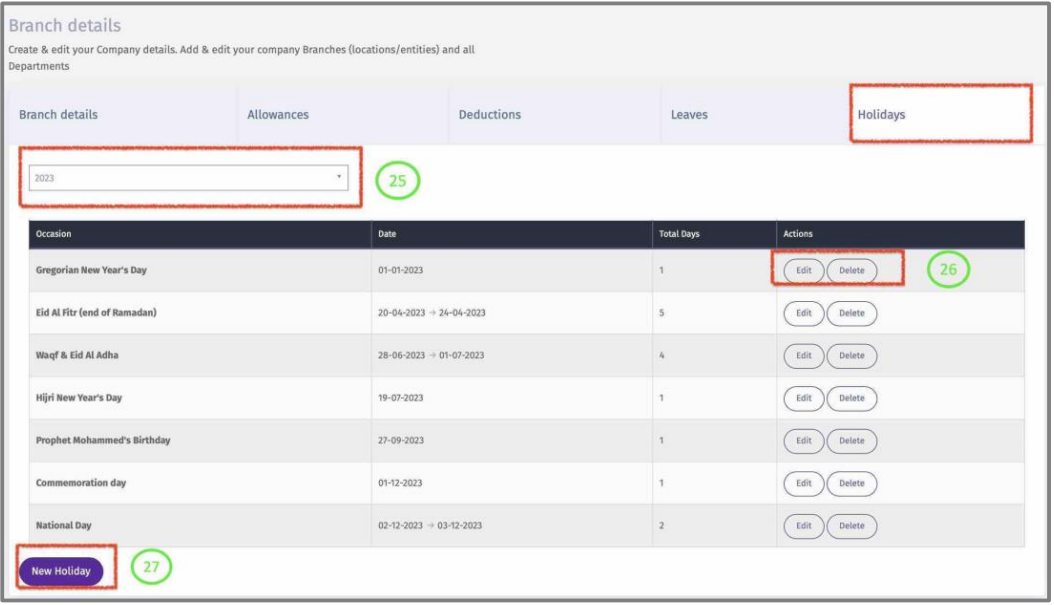Screen dimensions: 1054x605
Task: Delete Hijri New Year's Day holiday
Action: (x=851, y=398)
